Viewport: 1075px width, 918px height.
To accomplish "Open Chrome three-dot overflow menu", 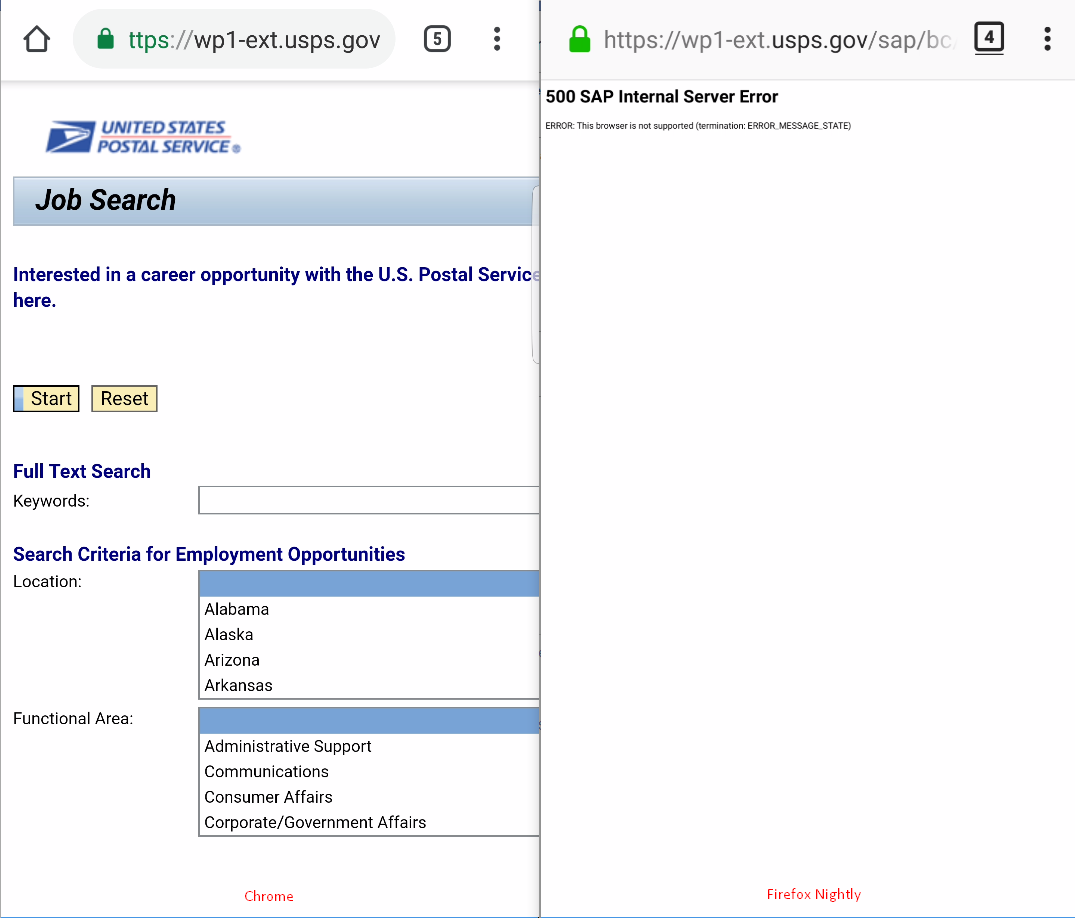I will coord(497,39).
